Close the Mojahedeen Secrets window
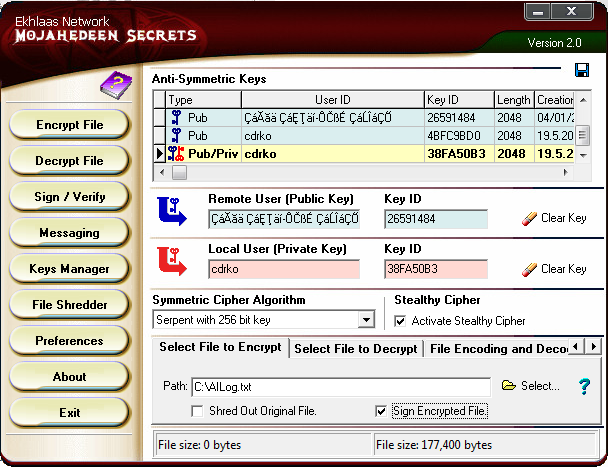This screenshot has width=608, height=467. tap(572, 12)
